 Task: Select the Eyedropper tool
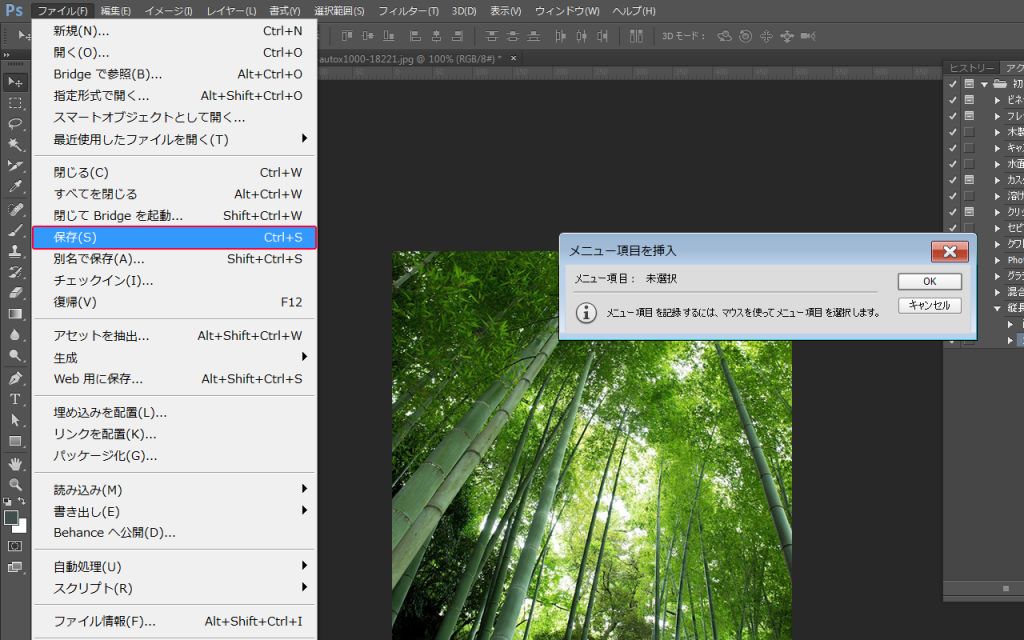15,186
